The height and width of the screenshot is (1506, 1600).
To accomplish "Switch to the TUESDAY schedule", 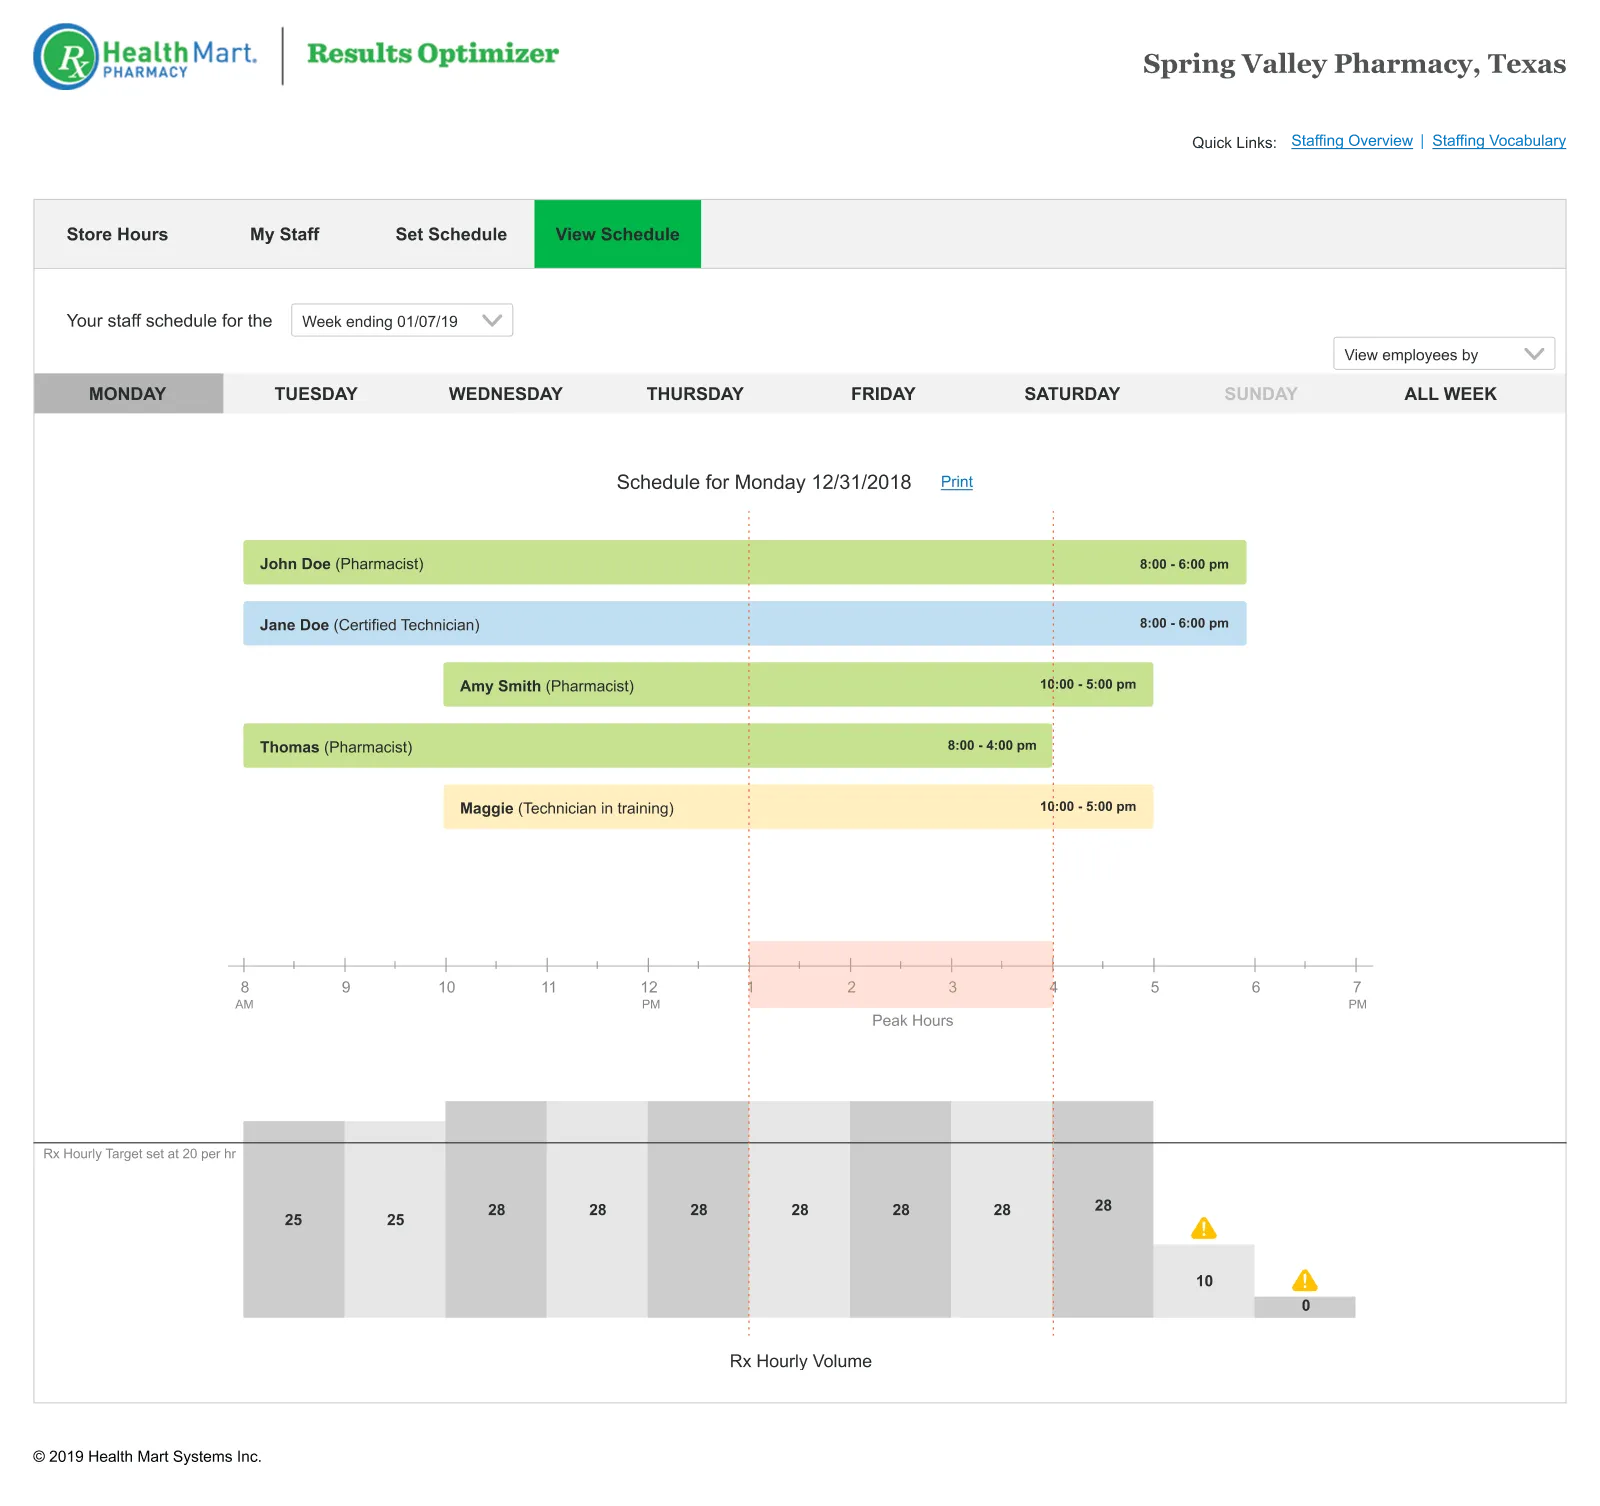I will tap(316, 394).
